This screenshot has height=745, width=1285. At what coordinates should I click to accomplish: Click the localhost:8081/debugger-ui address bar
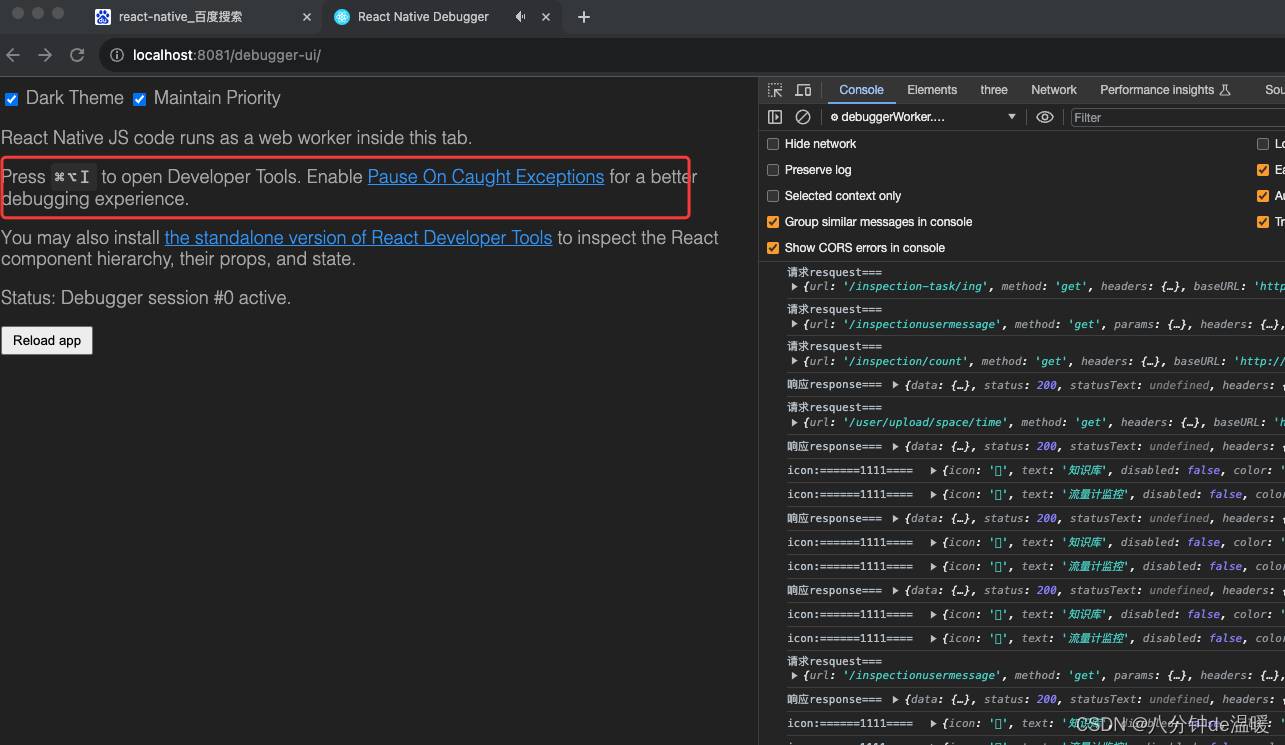pyautogui.click(x=227, y=55)
